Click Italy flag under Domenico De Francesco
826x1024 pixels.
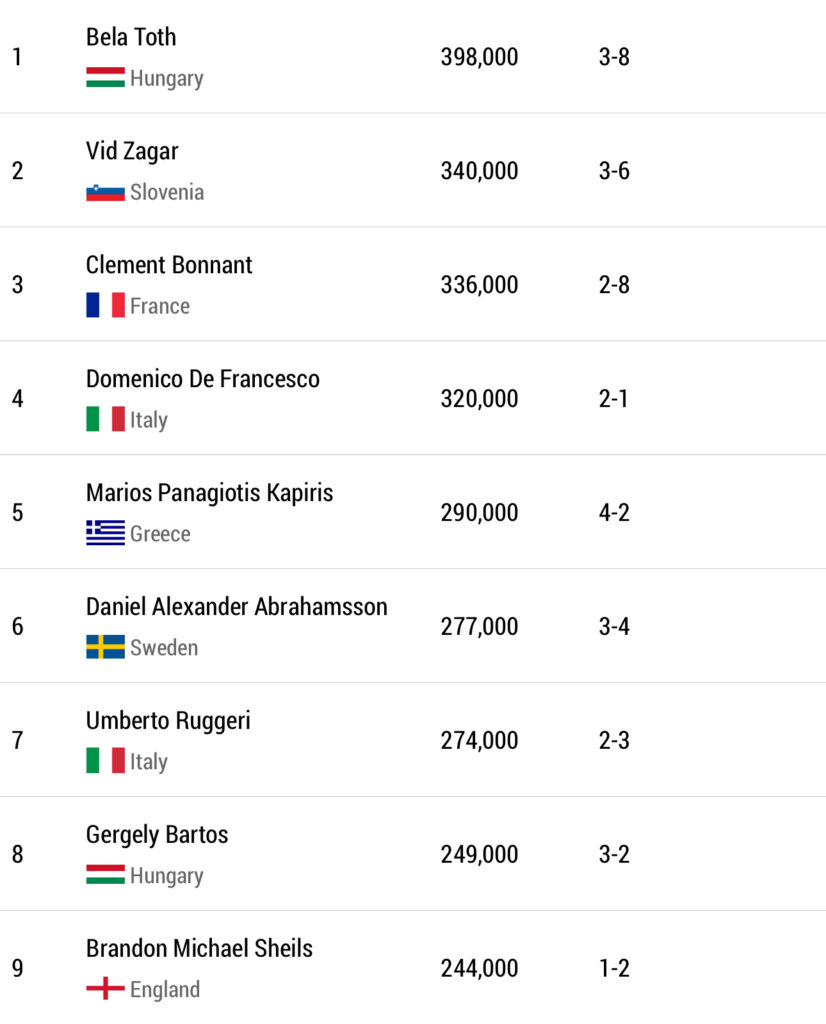(105, 420)
